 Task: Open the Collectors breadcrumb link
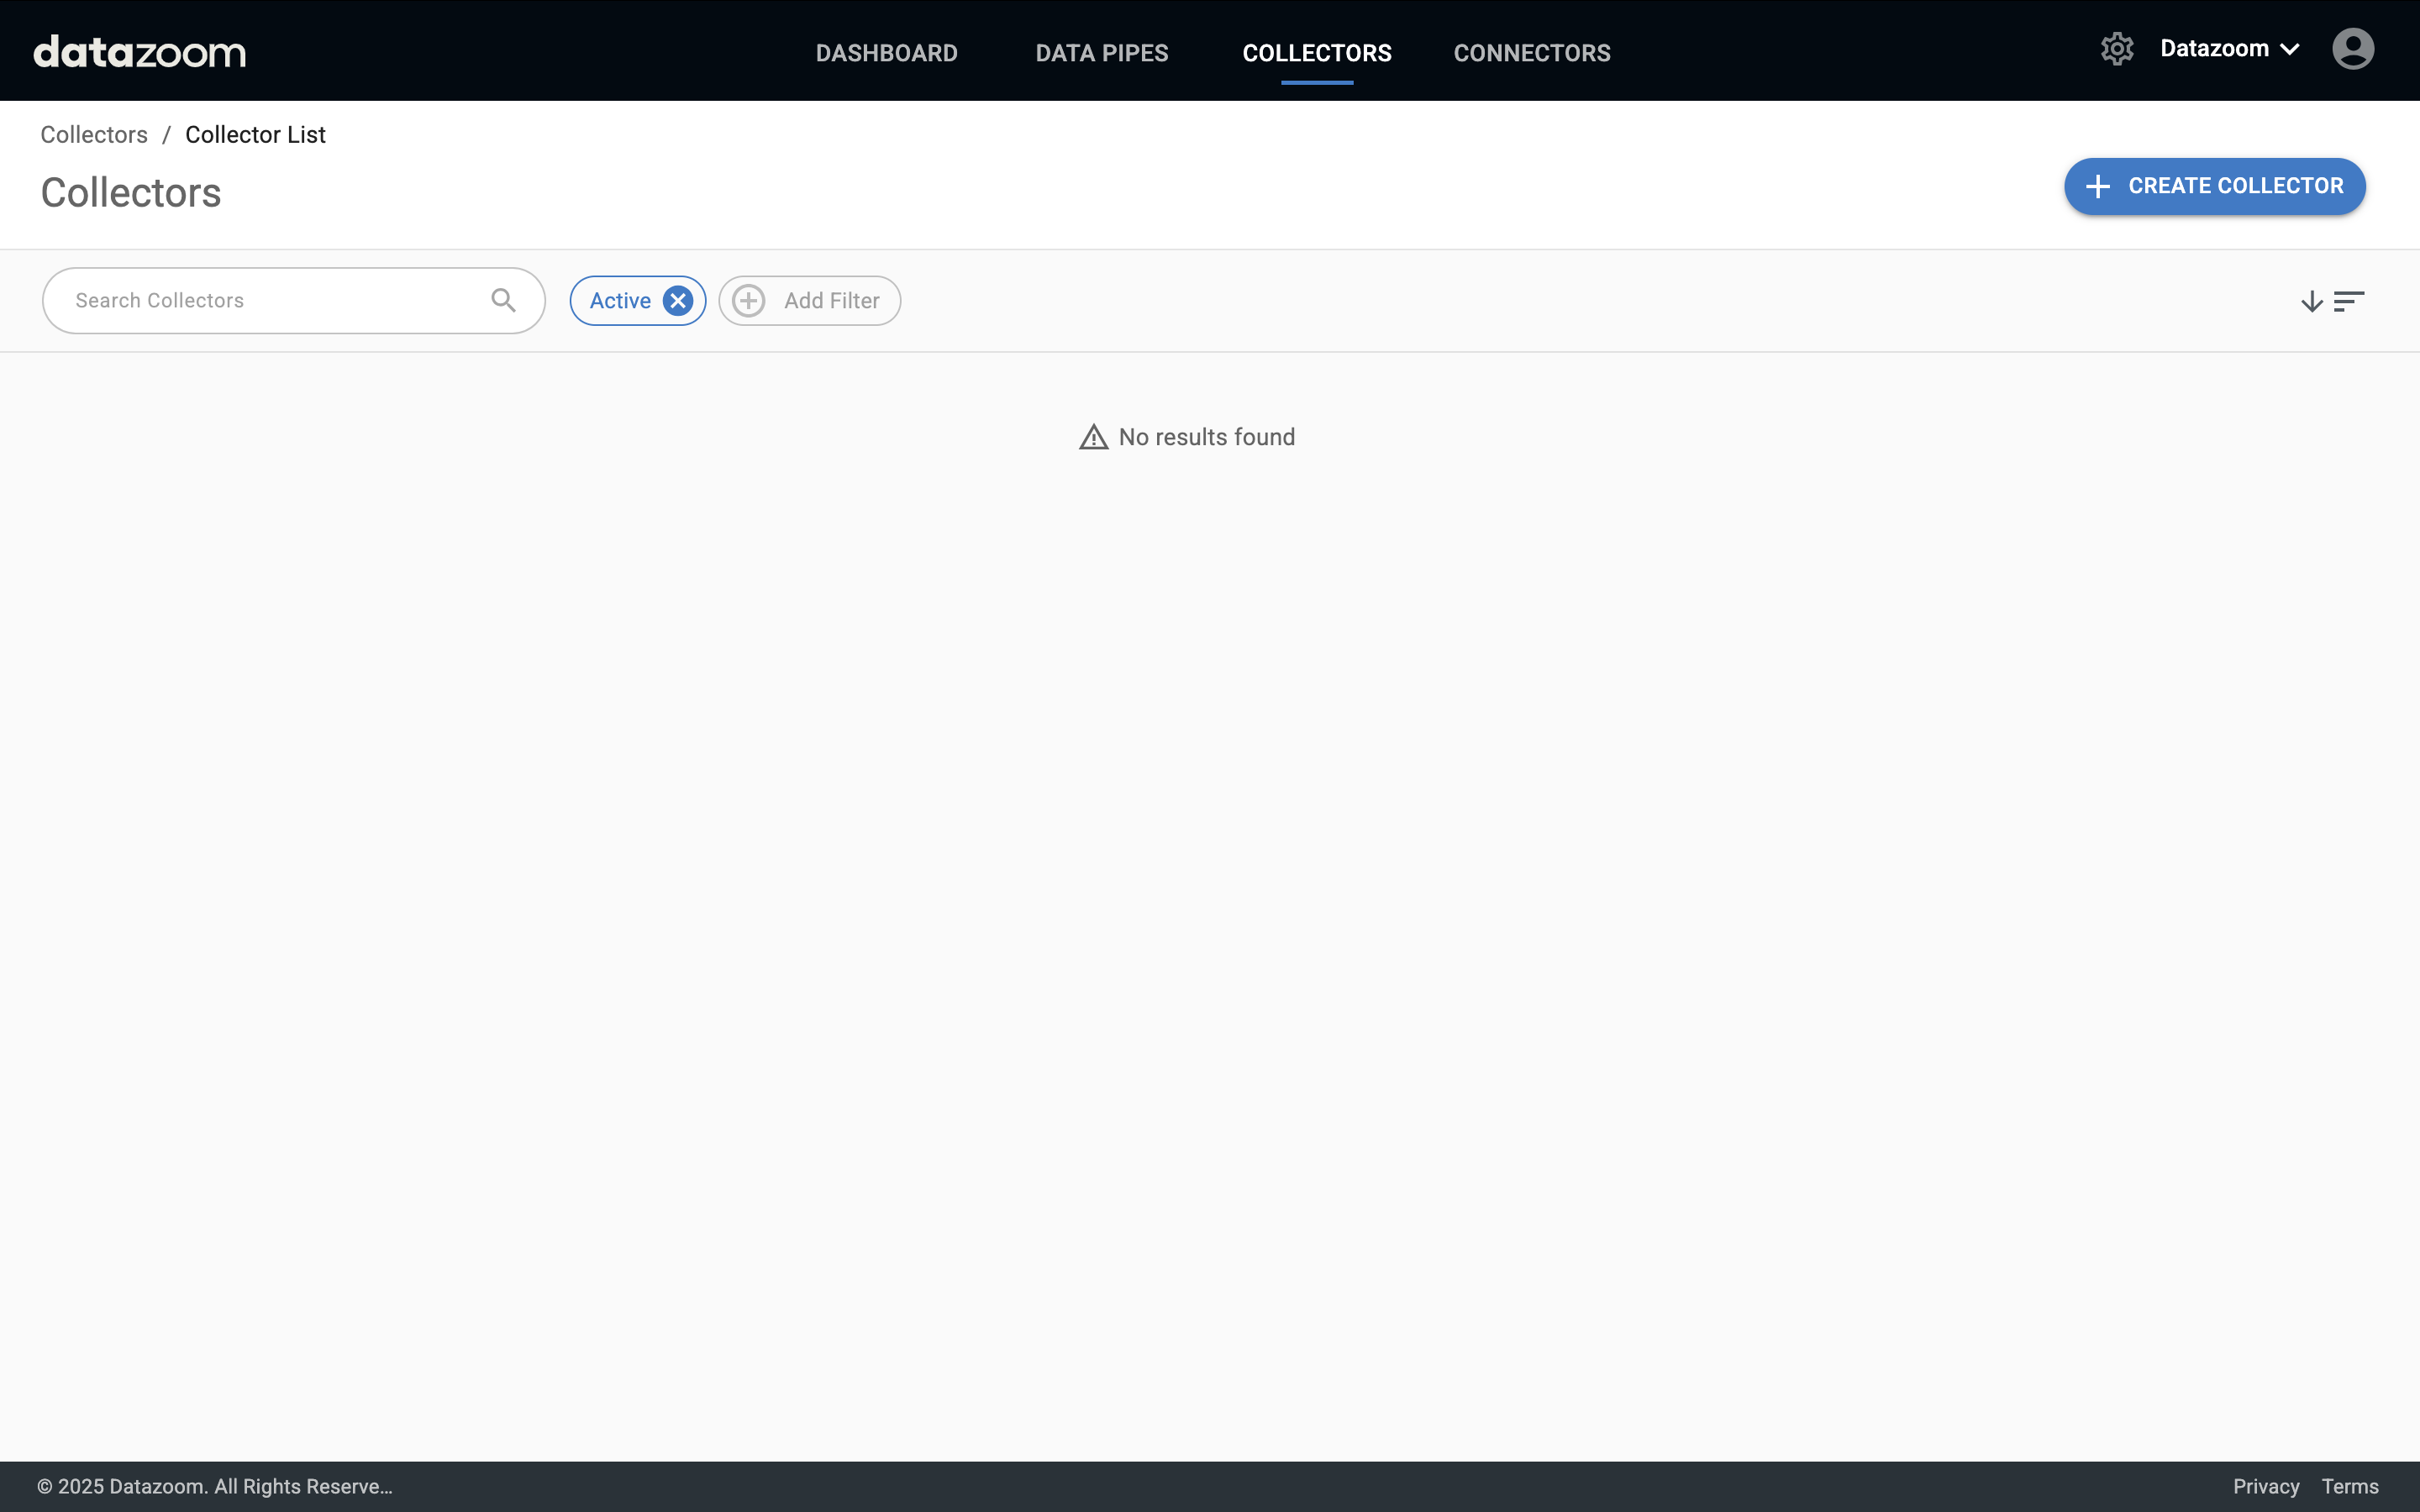coord(94,135)
